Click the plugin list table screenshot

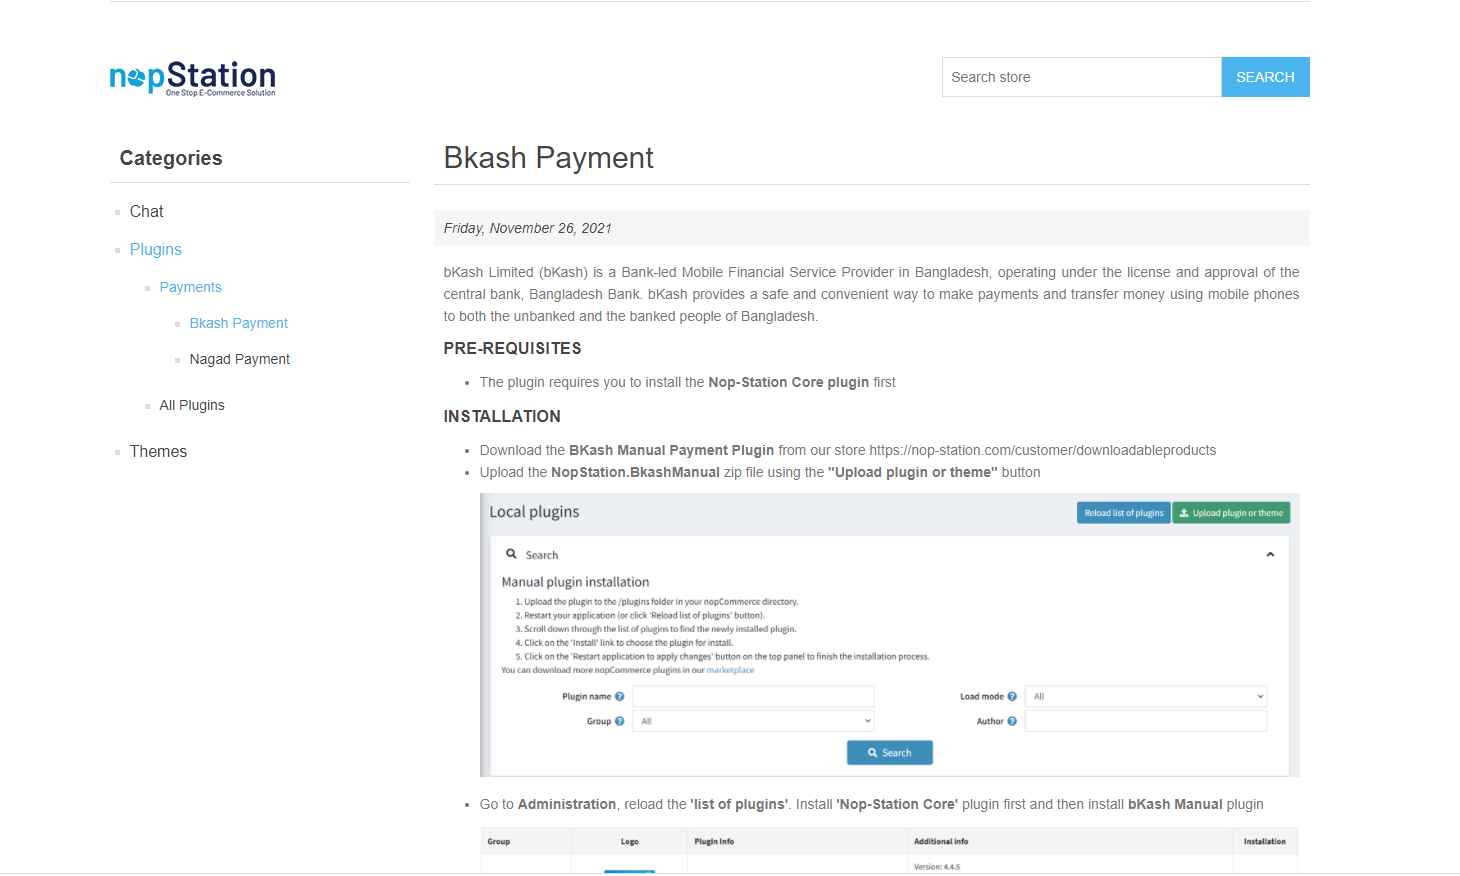coord(889,850)
